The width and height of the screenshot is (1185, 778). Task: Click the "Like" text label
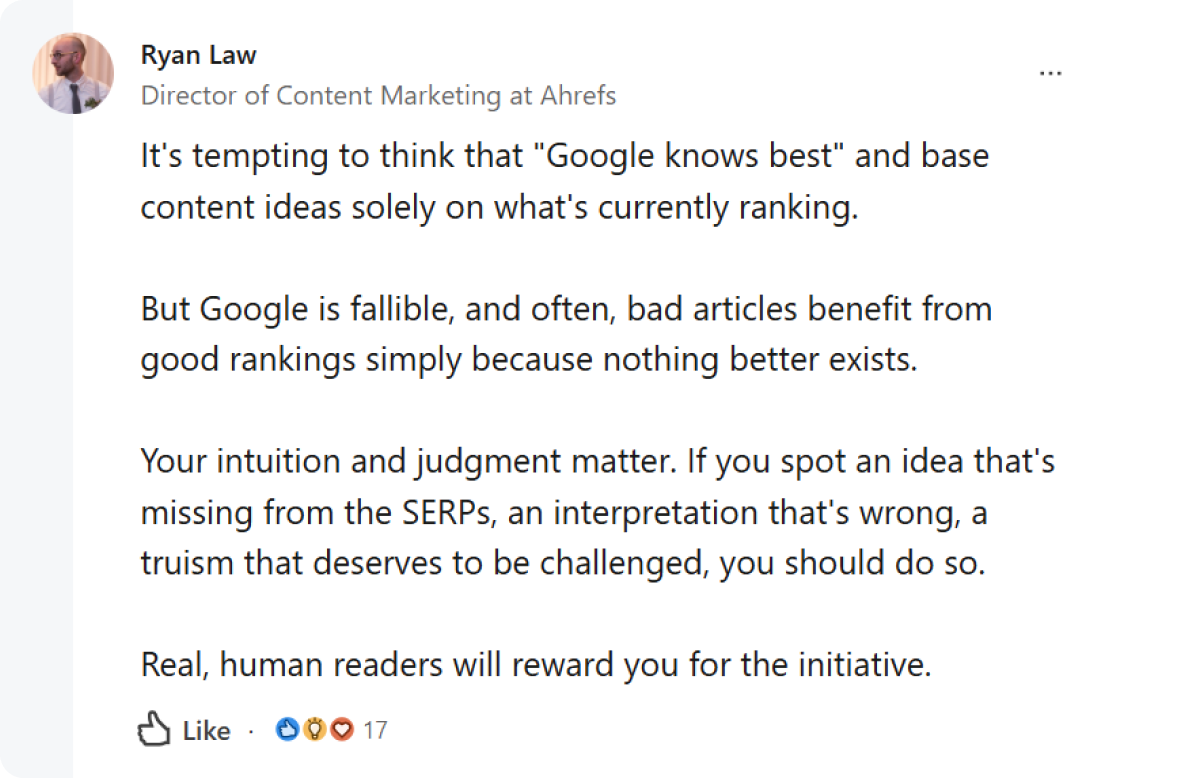207,731
